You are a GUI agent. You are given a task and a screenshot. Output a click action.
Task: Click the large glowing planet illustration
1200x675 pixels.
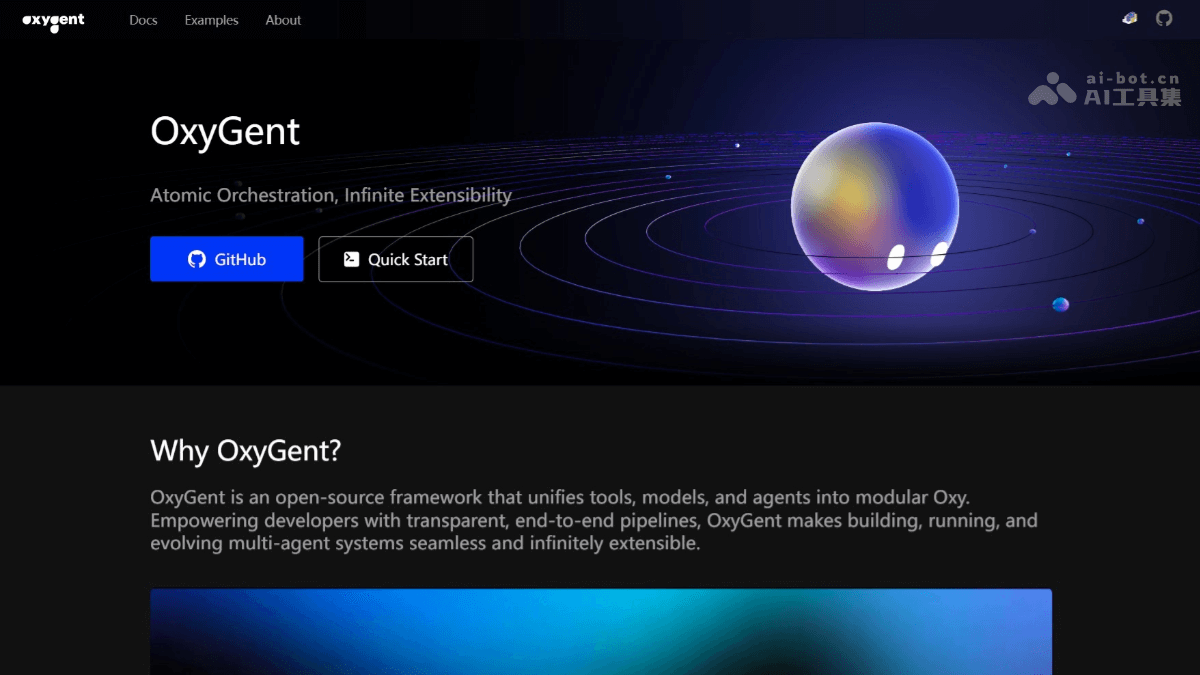coord(876,207)
